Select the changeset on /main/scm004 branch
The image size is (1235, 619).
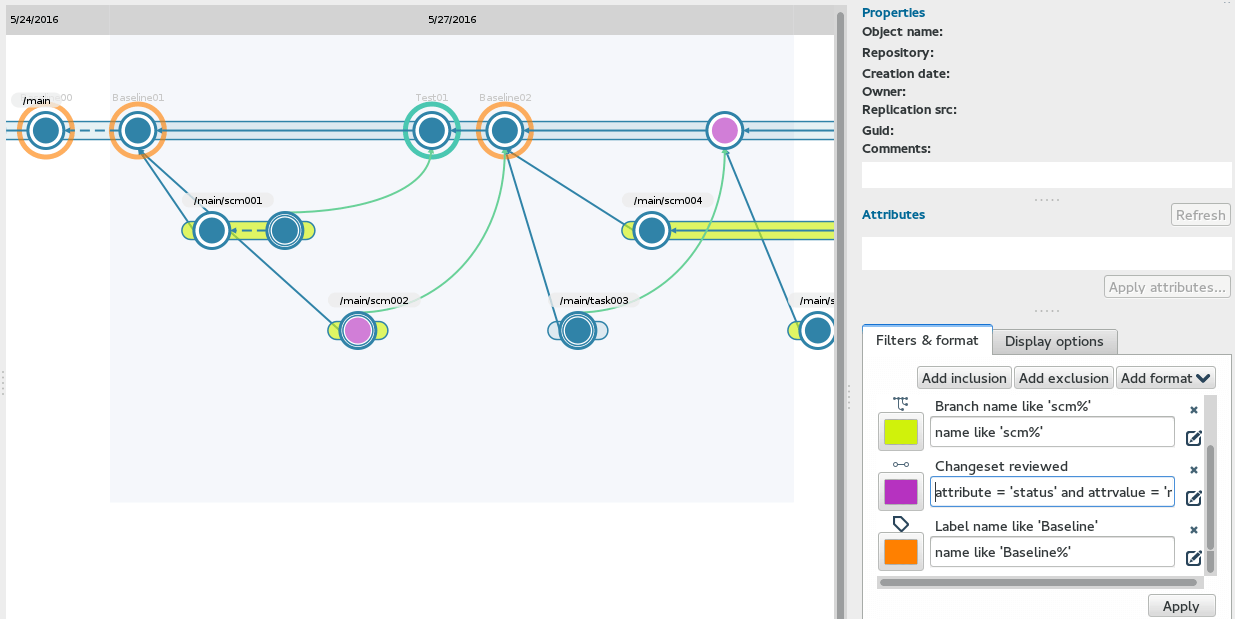click(x=651, y=230)
